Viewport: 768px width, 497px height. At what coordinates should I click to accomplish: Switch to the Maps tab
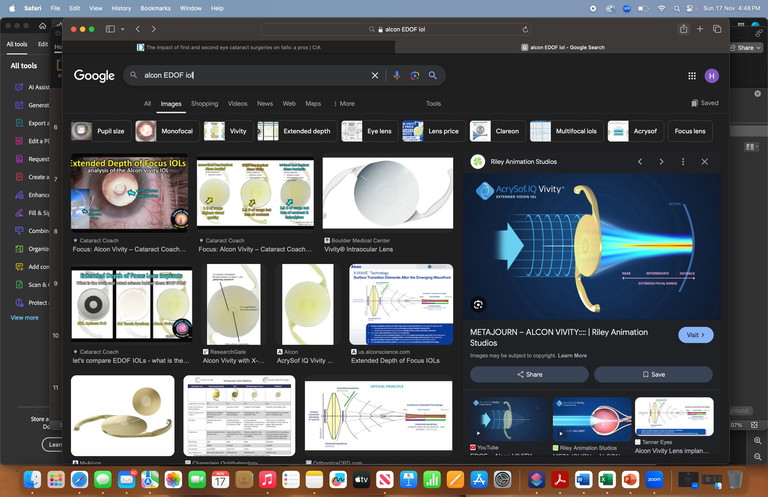click(x=313, y=104)
